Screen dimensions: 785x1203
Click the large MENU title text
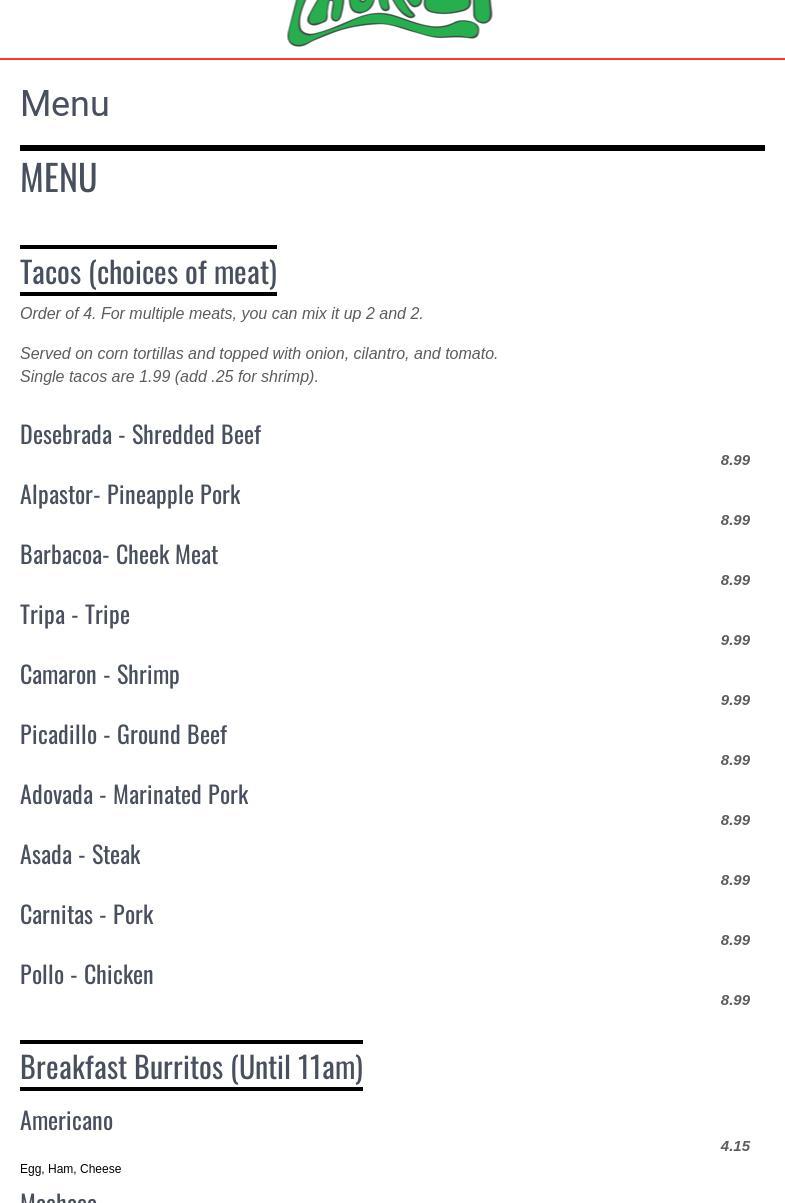(x=59, y=177)
